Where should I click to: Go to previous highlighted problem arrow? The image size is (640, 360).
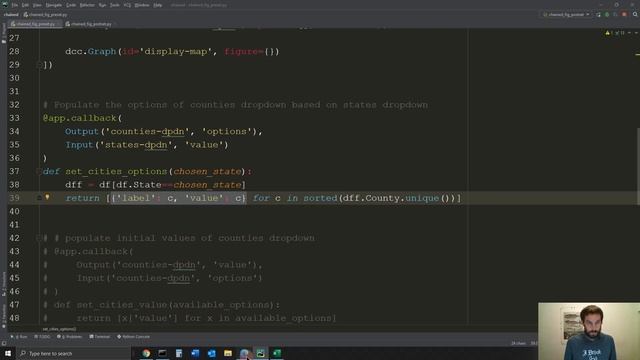[629, 33]
